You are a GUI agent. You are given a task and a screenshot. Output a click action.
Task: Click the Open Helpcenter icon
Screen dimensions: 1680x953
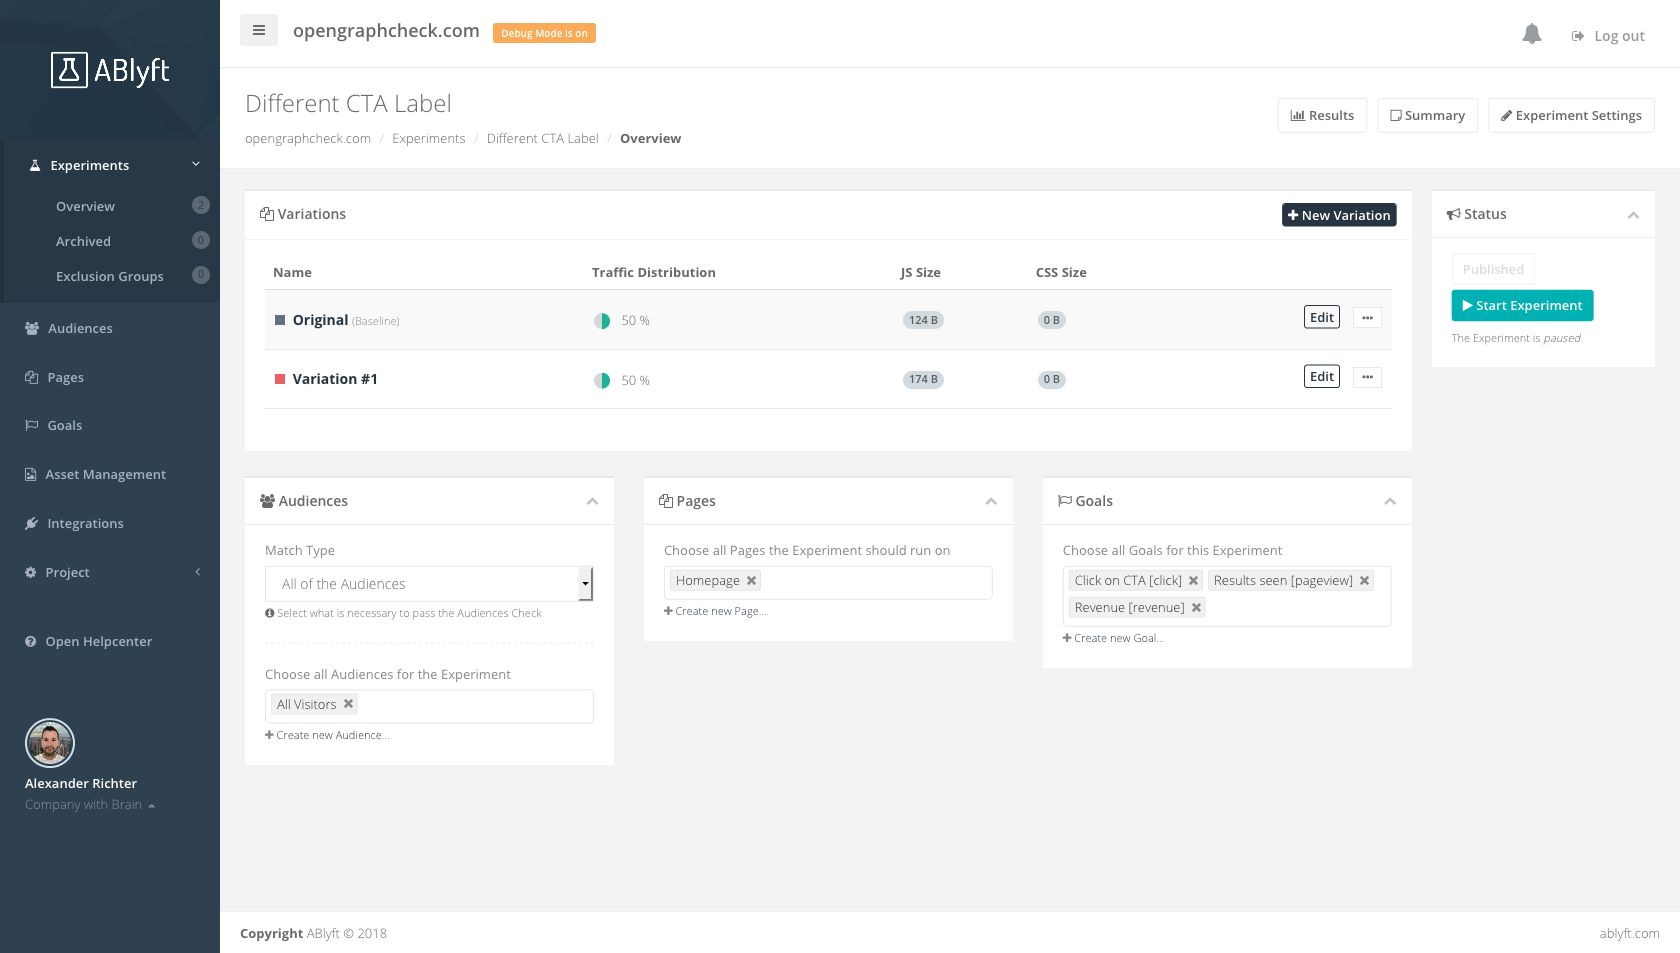[x=30, y=641]
